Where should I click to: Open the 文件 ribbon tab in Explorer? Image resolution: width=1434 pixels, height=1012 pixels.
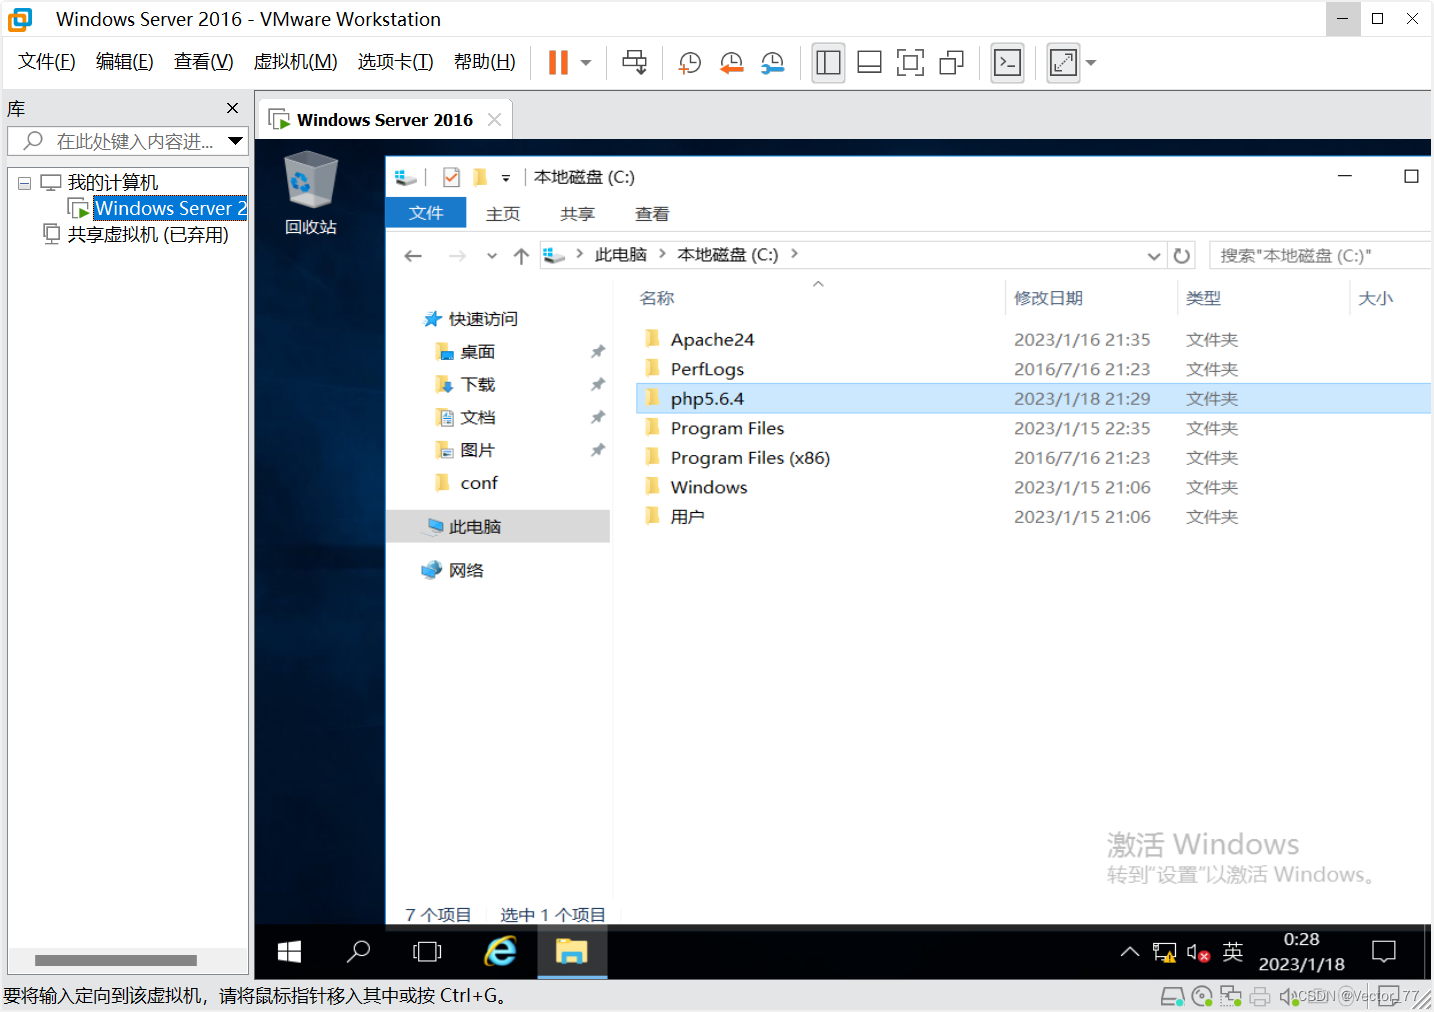(426, 213)
